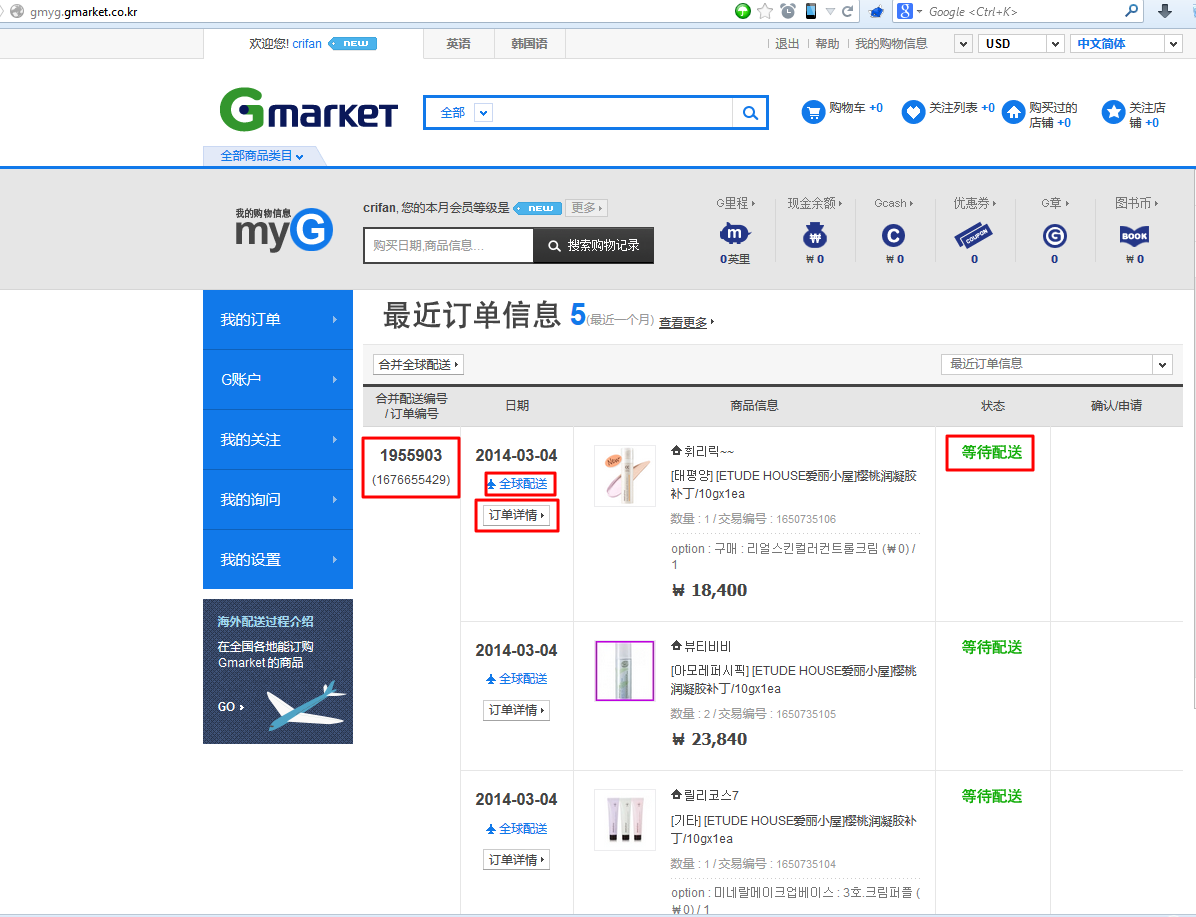Click the search magnifier button
Image resolution: width=1196 pixels, height=917 pixels.
click(750, 113)
